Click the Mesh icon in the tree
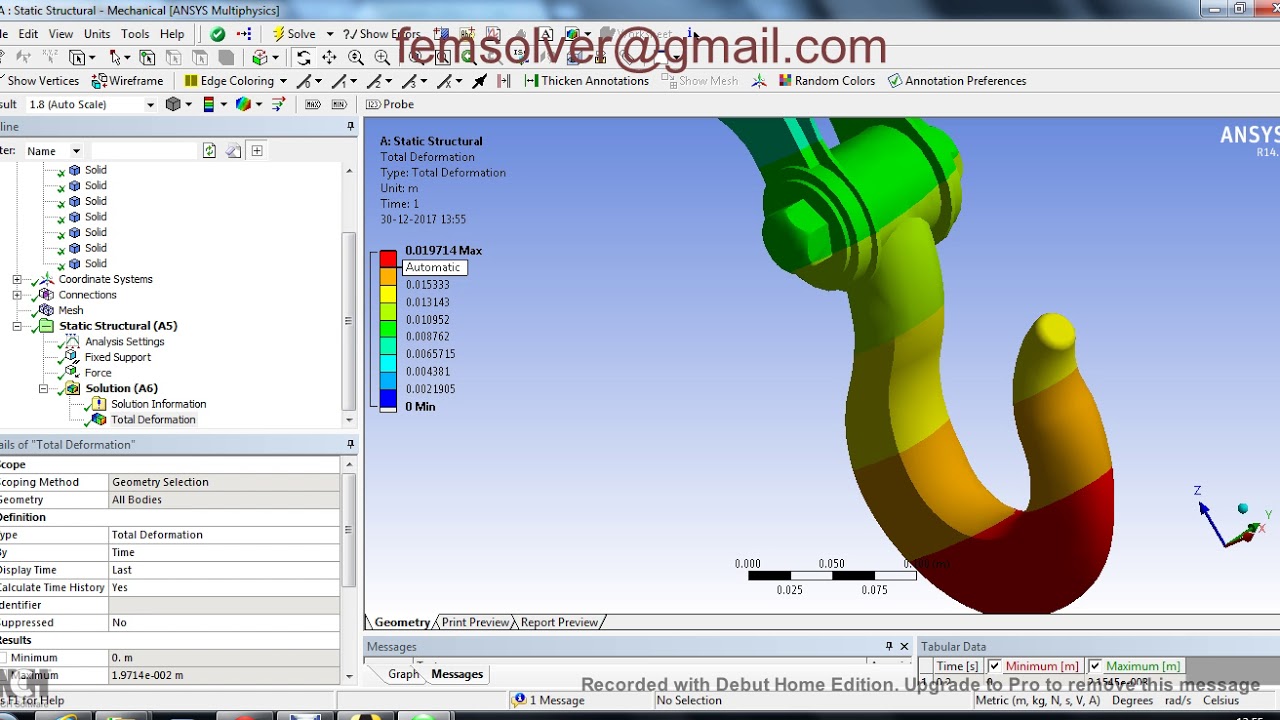The image size is (1280, 720). [46, 310]
